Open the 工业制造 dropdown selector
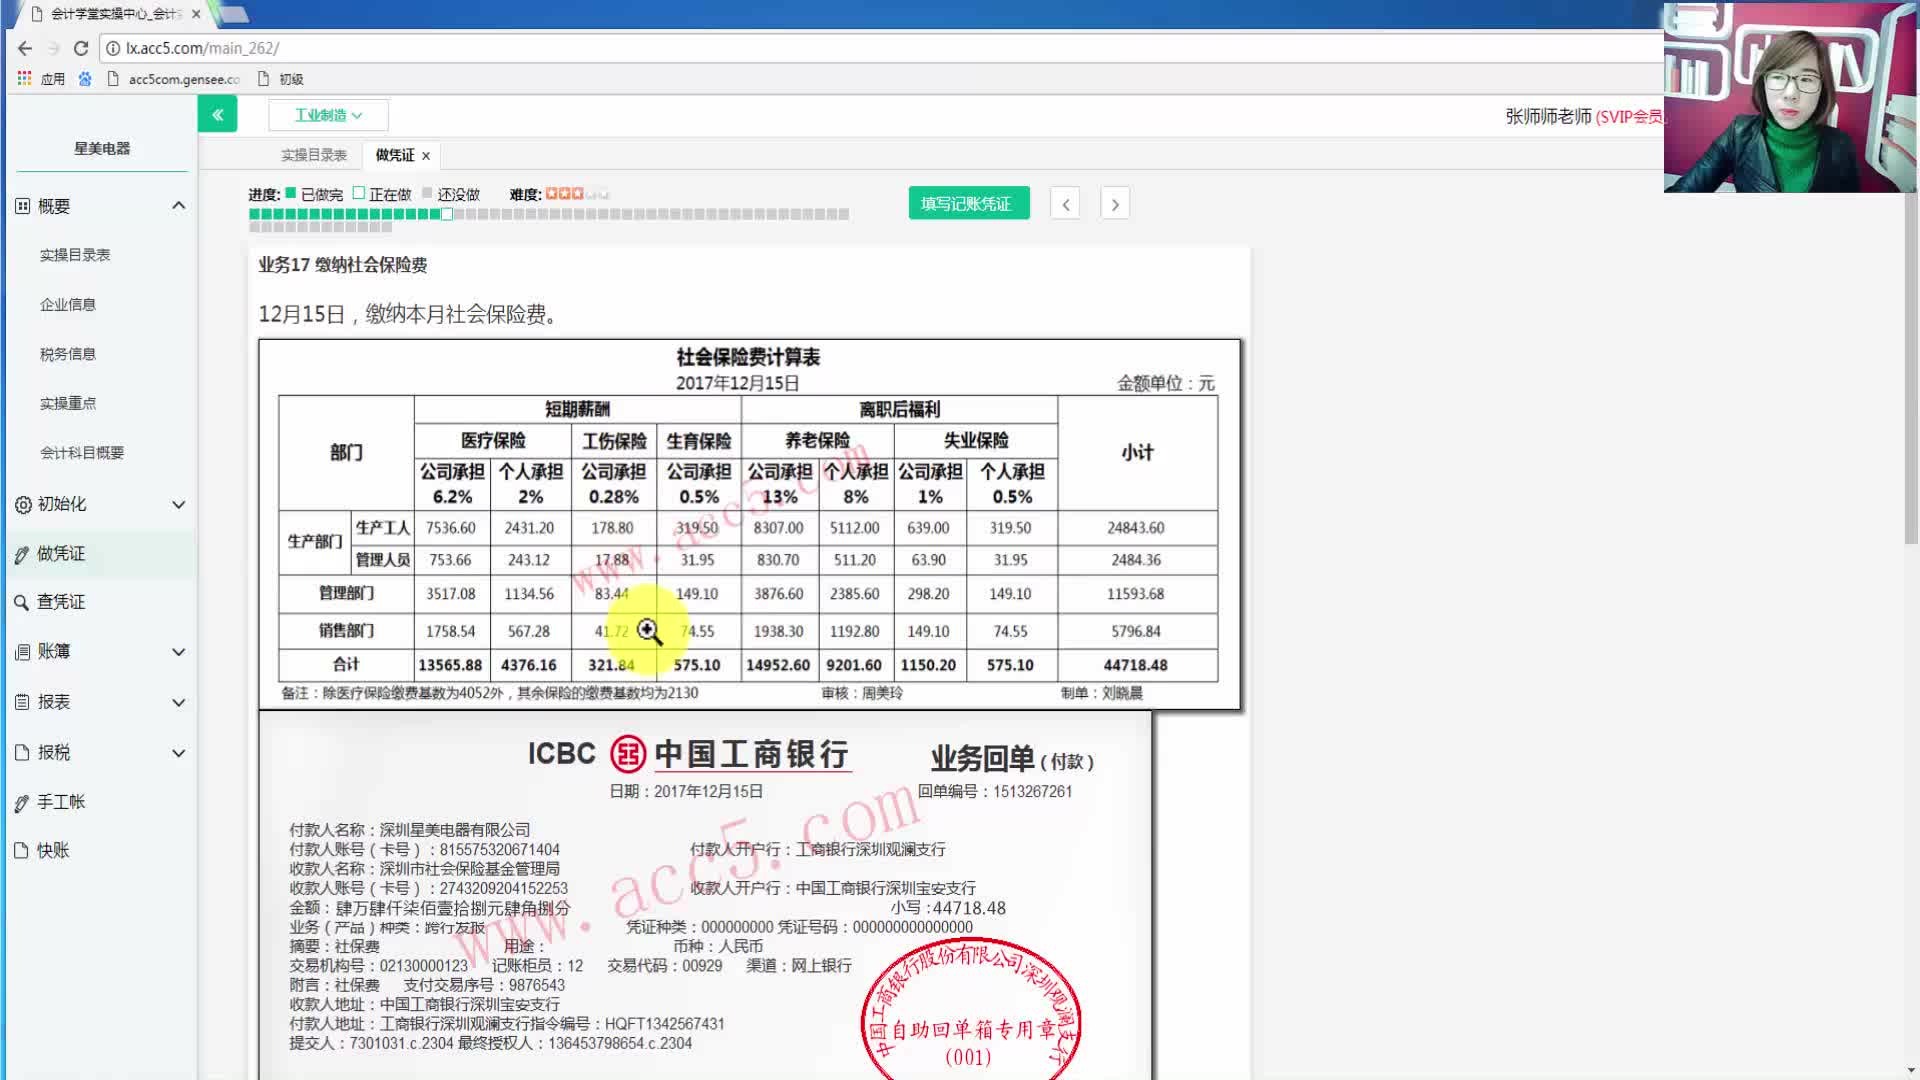The height and width of the screenshot is (1080, 1920). (328, 114)
